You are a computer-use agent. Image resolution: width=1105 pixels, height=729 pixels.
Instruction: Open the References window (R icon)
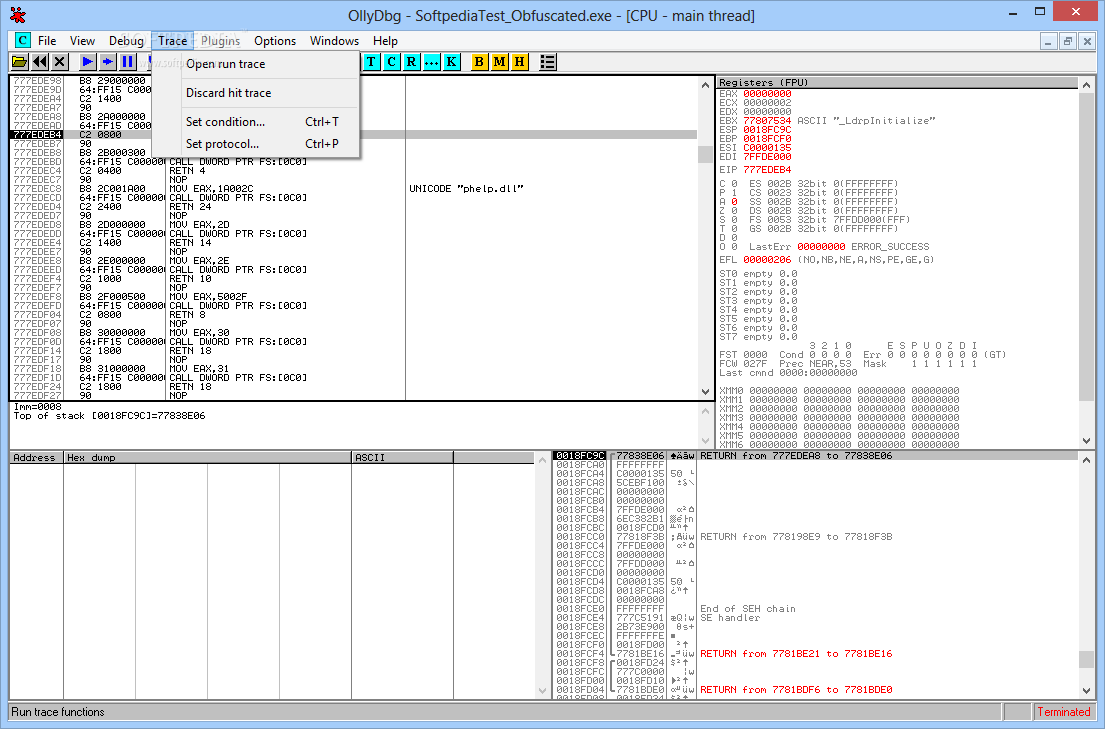(x=412, y=62)
